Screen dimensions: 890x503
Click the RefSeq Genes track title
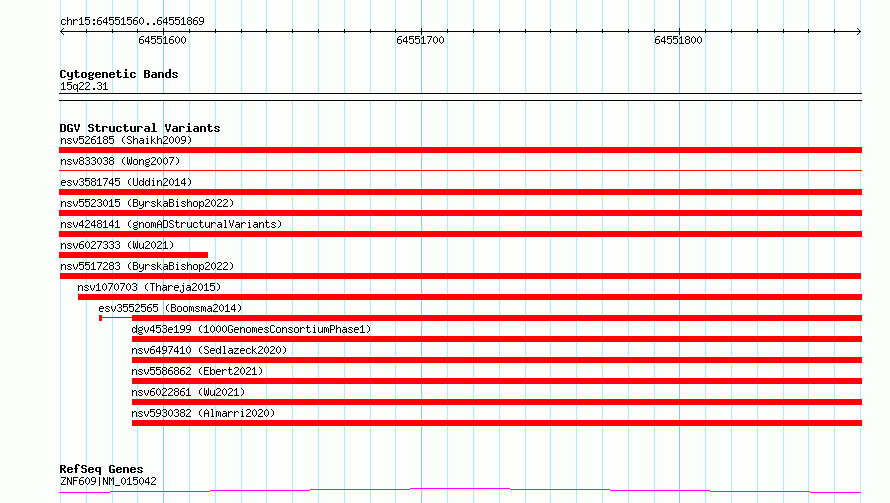pos(101,469)
